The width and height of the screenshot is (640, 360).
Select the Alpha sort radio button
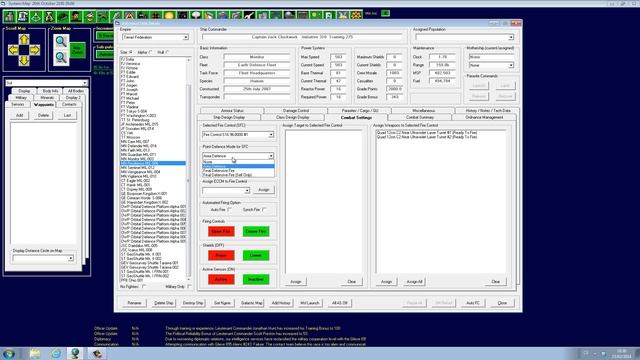point(151,52)
